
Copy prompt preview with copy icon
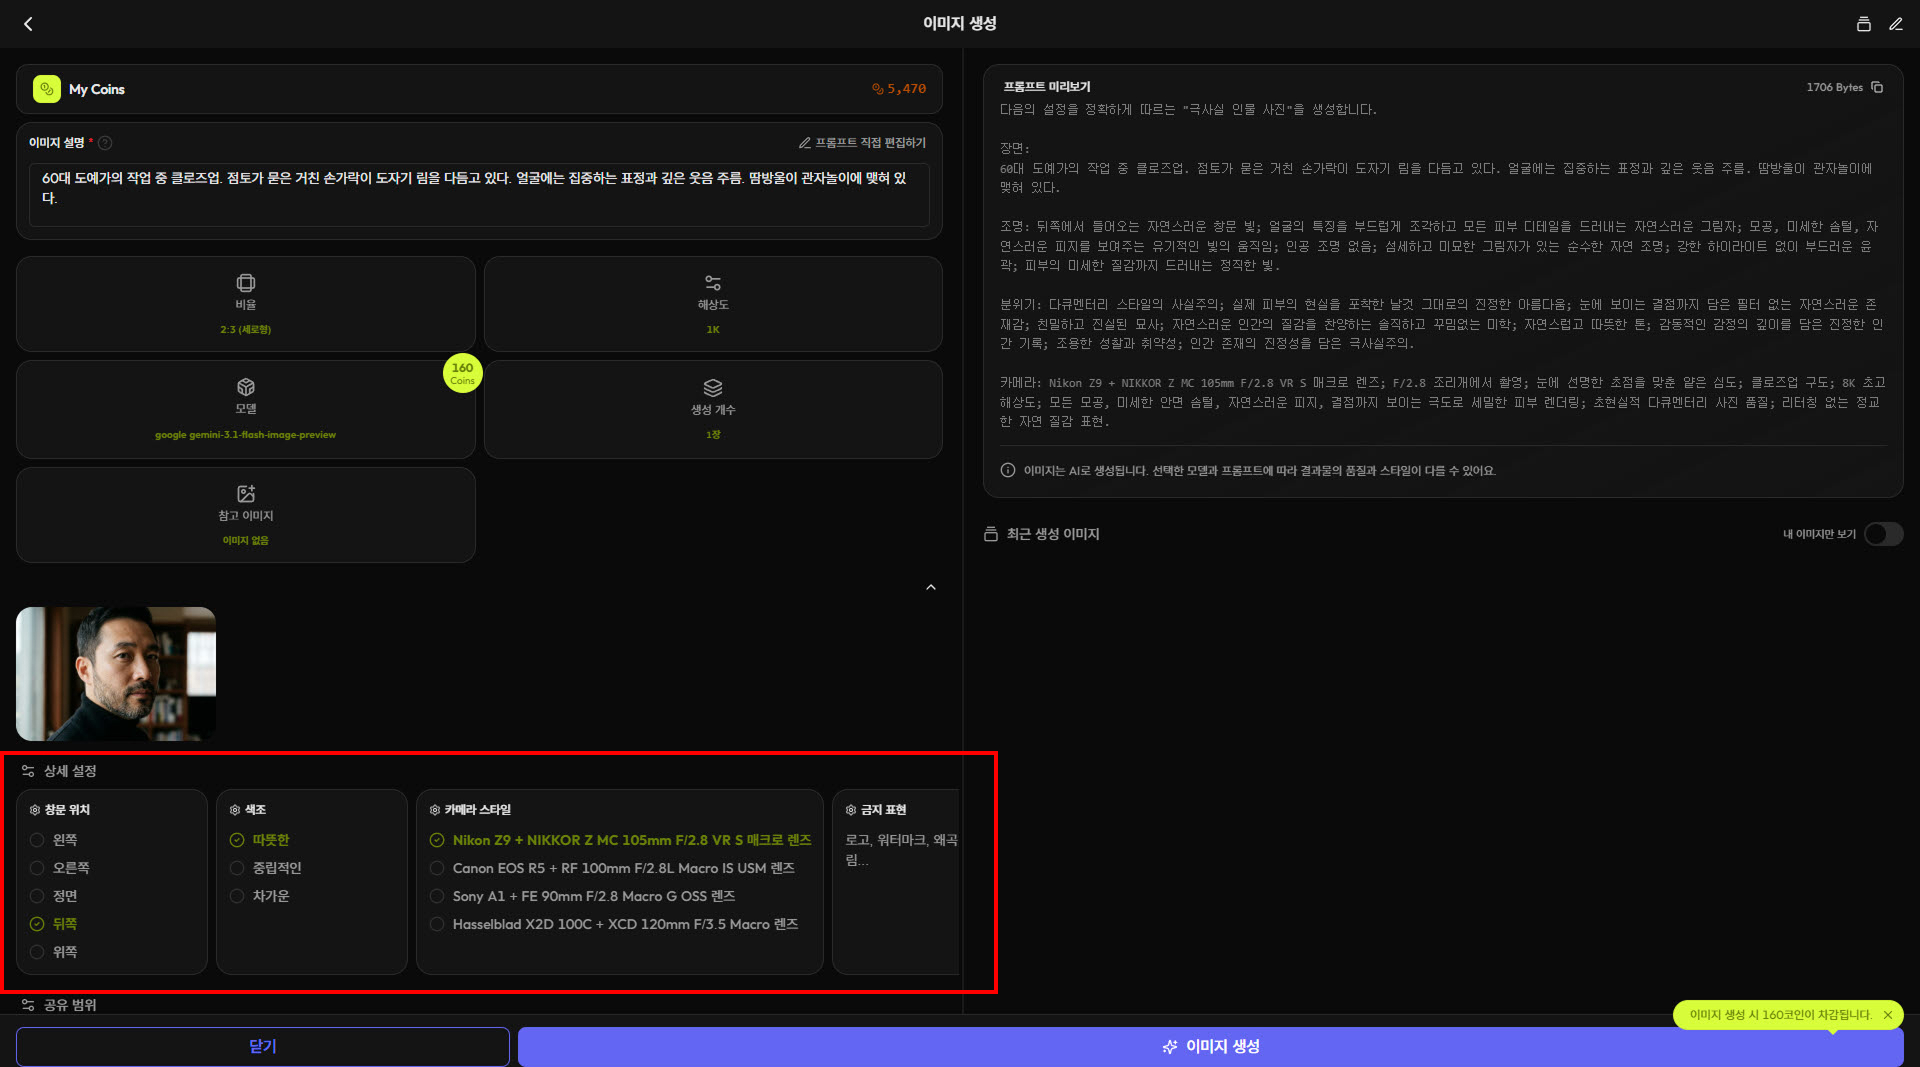pyautogui.click(x=1877, y=88)
